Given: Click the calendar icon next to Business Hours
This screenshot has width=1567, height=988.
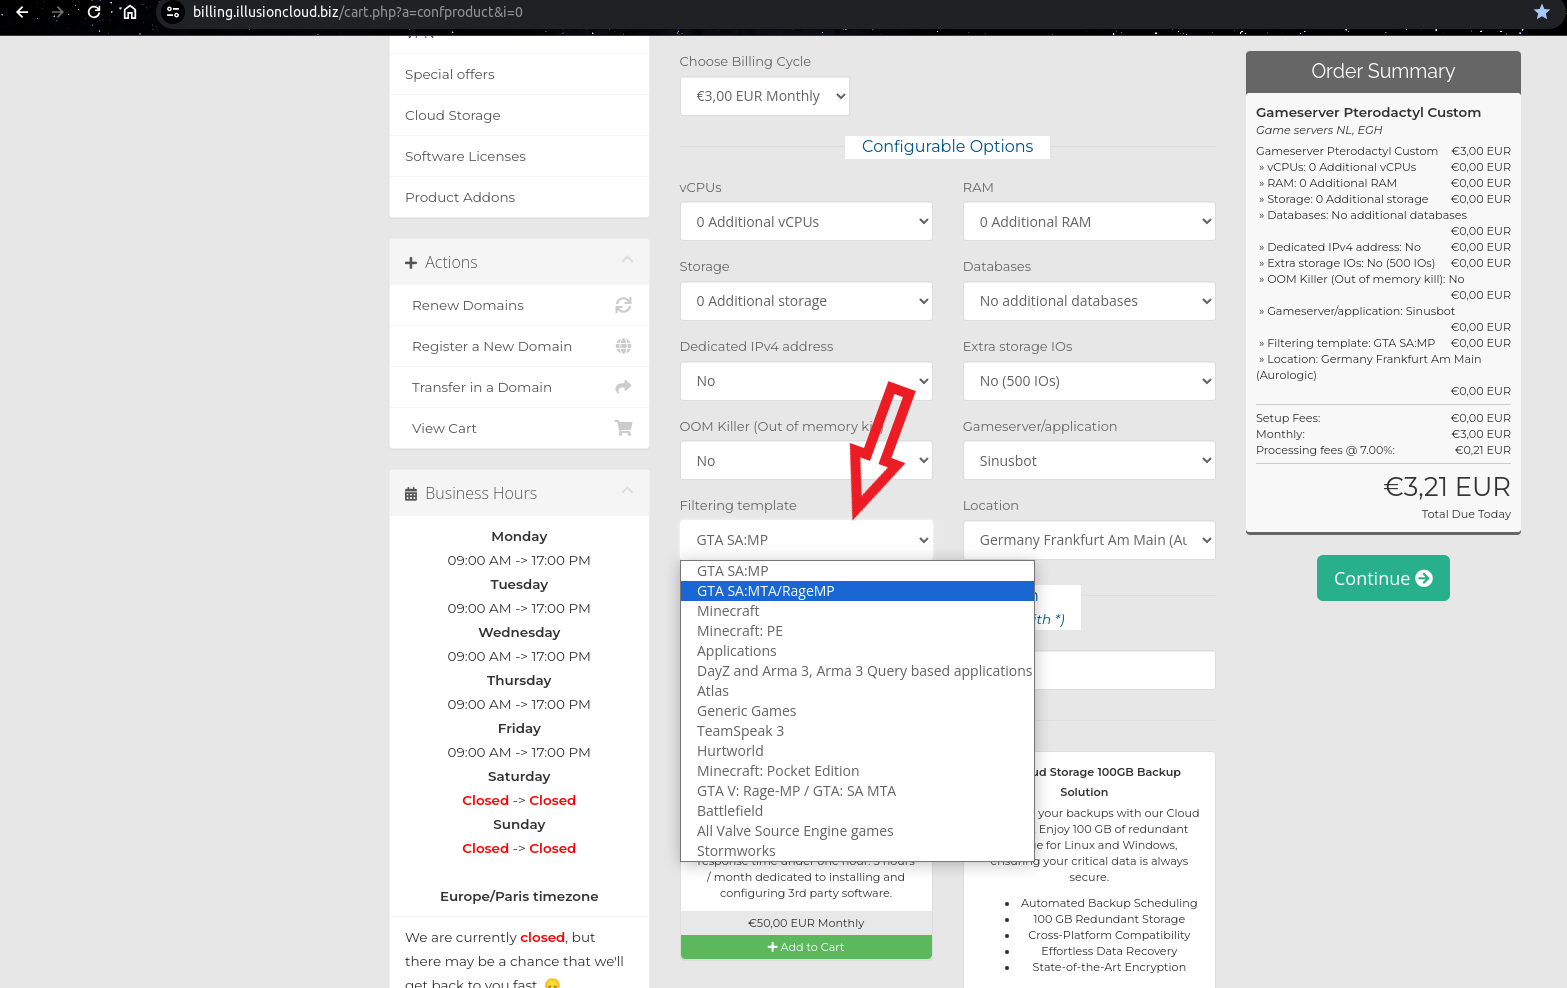Looking at the screenshot, I should click(x=411, y=494).
